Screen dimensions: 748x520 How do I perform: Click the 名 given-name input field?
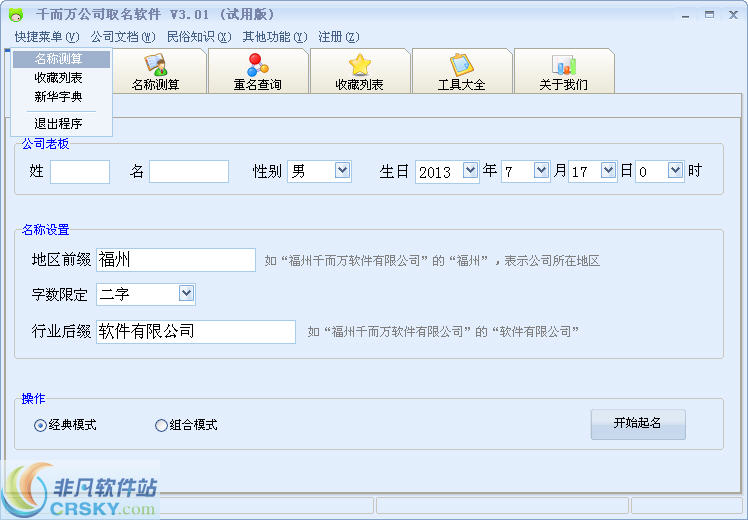coord(189,171)
